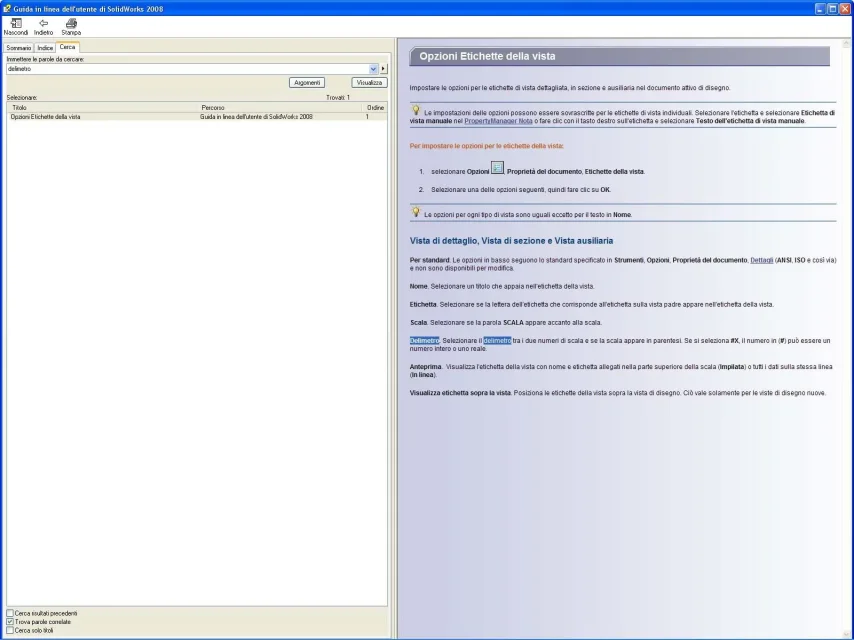Switch to the Sommario tab
This screenshot has width=854, height=640.
[x=19, y=47]
